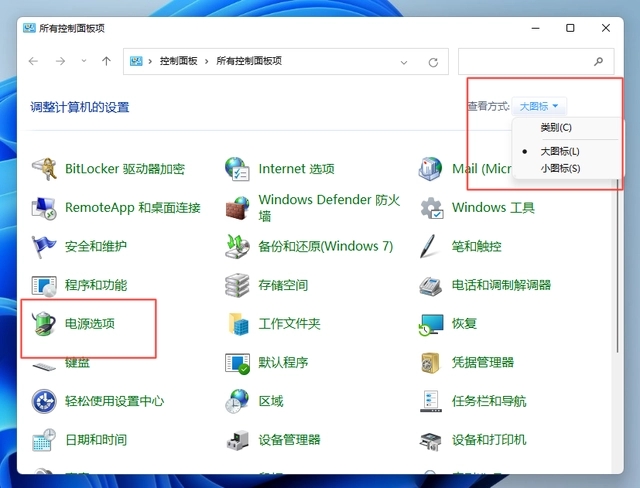The width and height of the screenshot is (640, 488).
Task: Open the 键盘 keyboard item
Action: pos(60,363)
